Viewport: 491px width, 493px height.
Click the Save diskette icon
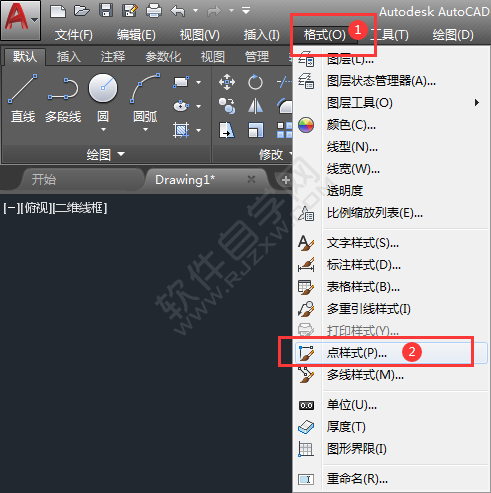[106, 11]
